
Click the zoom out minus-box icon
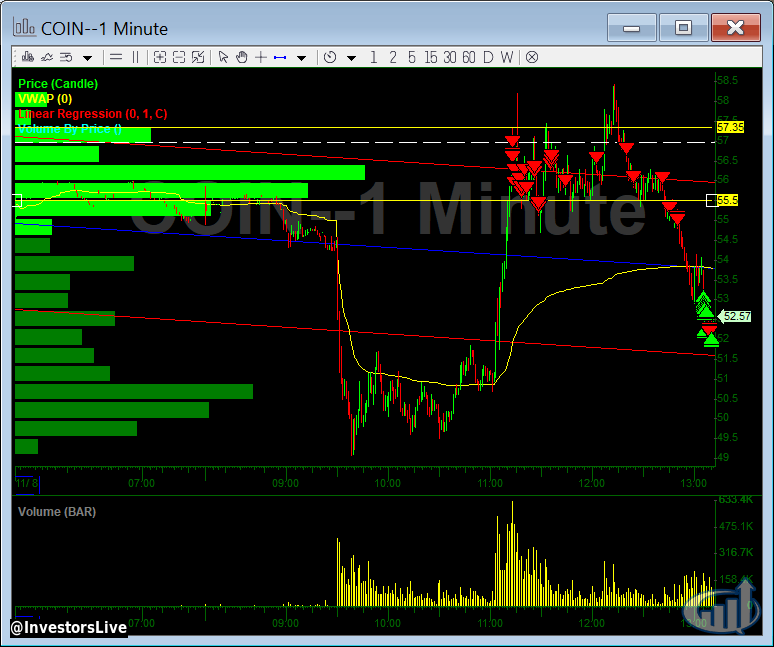[x=179, y=57]
